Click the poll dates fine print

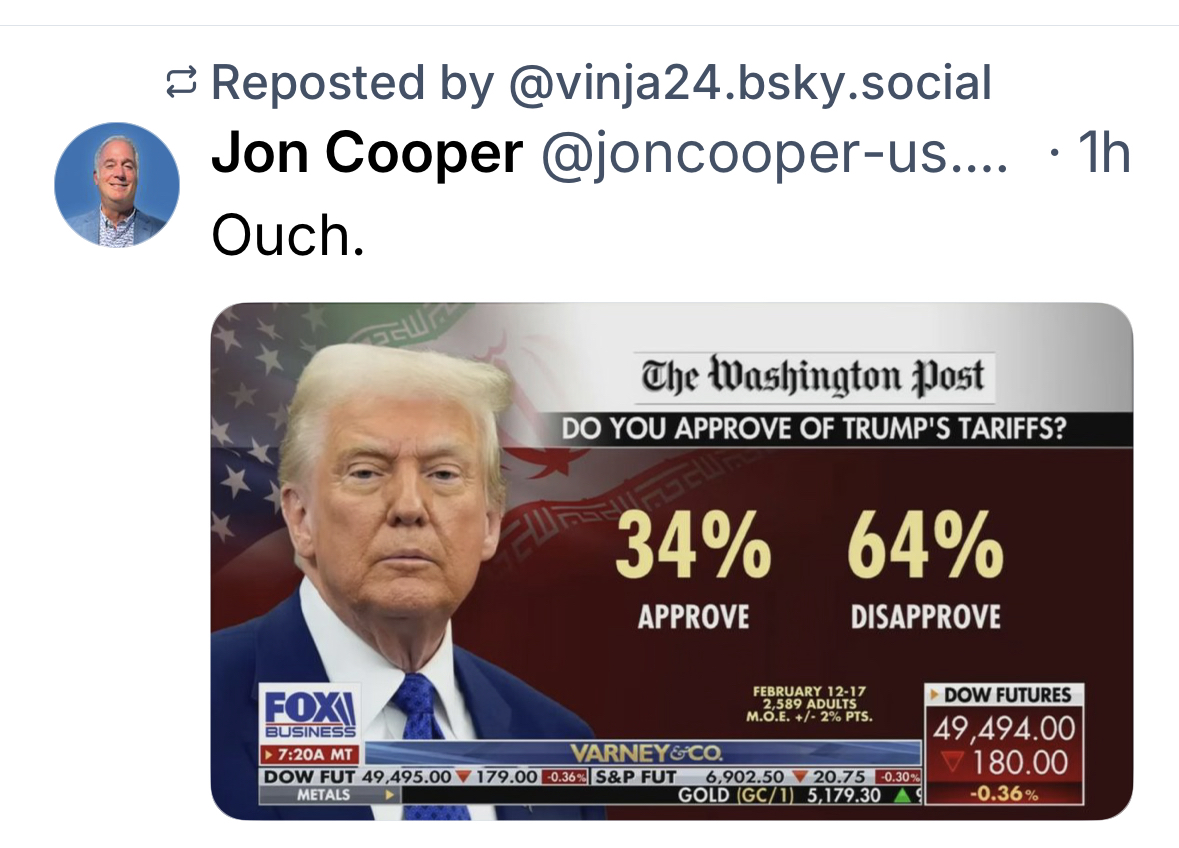[x=809, y=704]
